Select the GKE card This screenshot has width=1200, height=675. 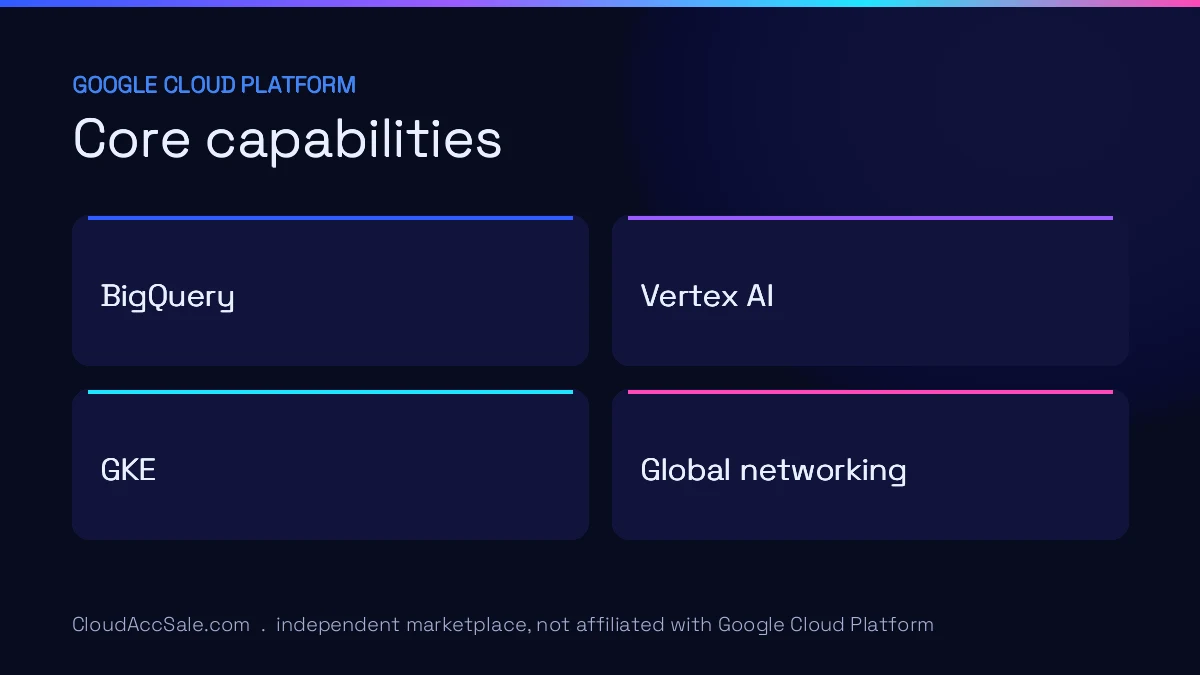(x=330, y=465)
